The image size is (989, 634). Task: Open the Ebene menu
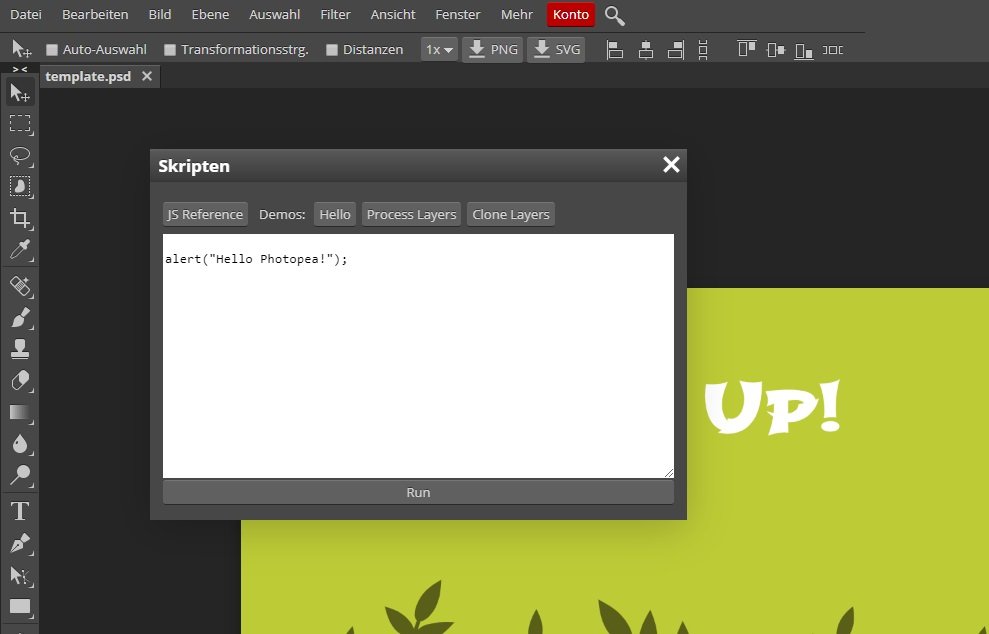pyautogui.click(x=210, y=15)
